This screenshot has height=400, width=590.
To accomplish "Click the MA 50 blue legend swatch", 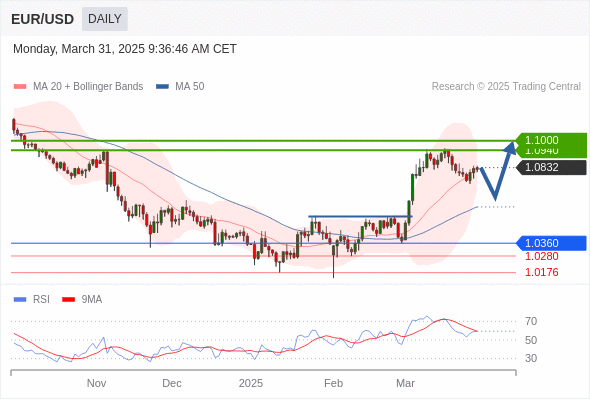I will tap(162, 87).
